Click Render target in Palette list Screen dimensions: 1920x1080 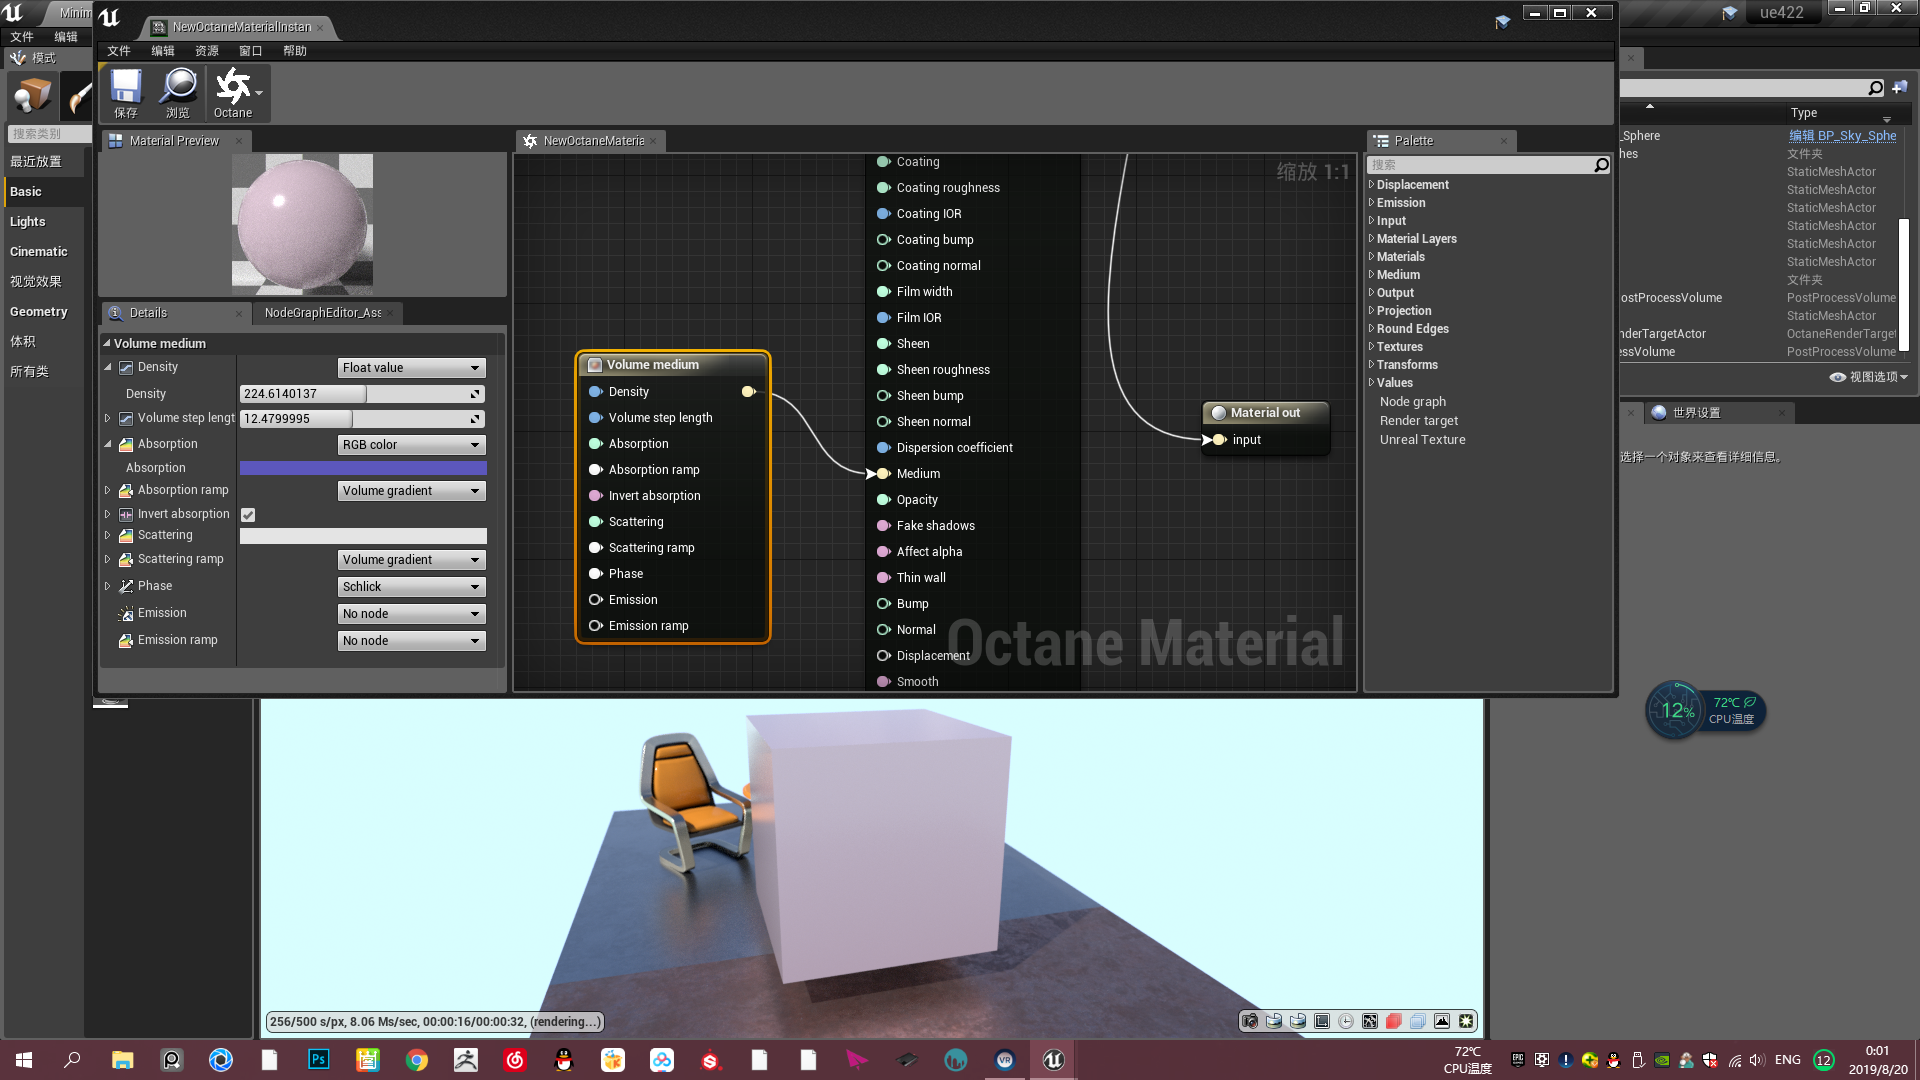(x=1418, y=421)
